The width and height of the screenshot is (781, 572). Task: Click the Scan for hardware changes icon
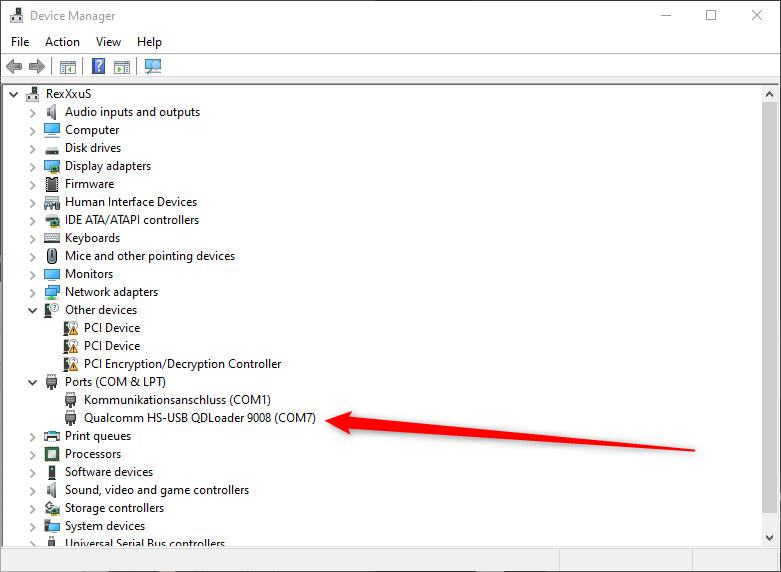pyautogui.click(x=153, y=66)
